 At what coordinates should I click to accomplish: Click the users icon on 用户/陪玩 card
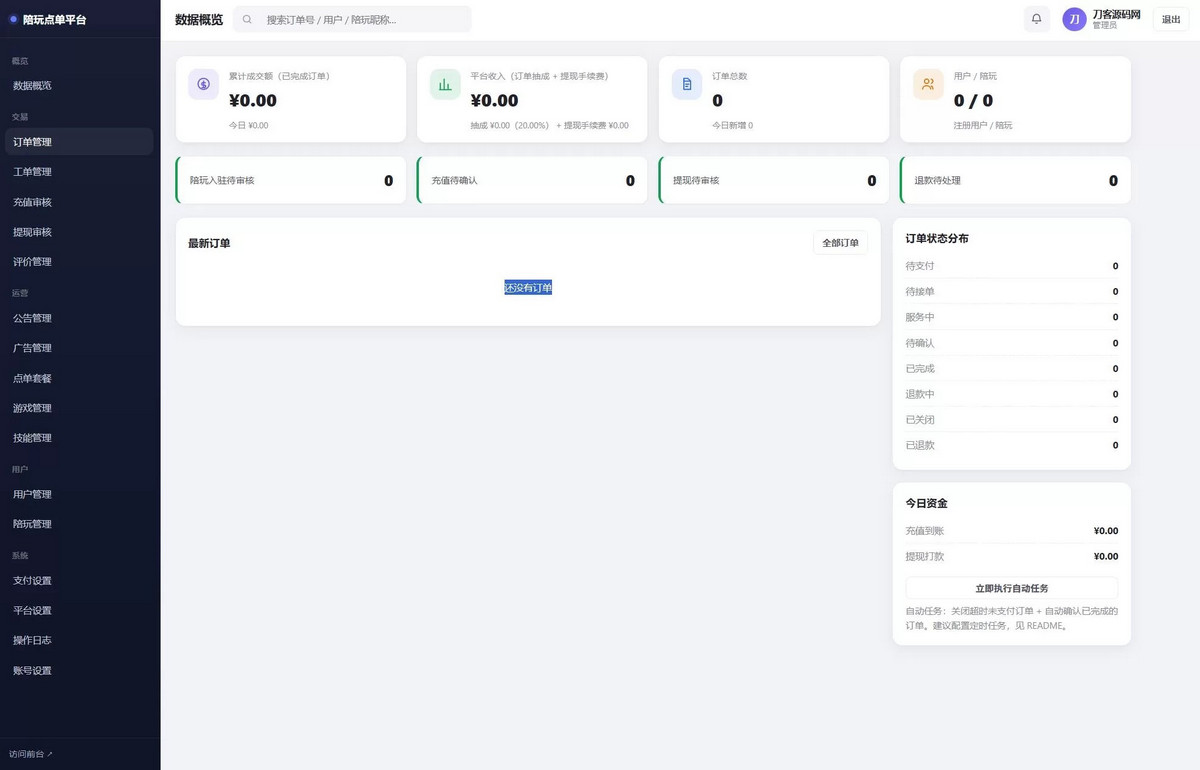[x=928, y=85]
